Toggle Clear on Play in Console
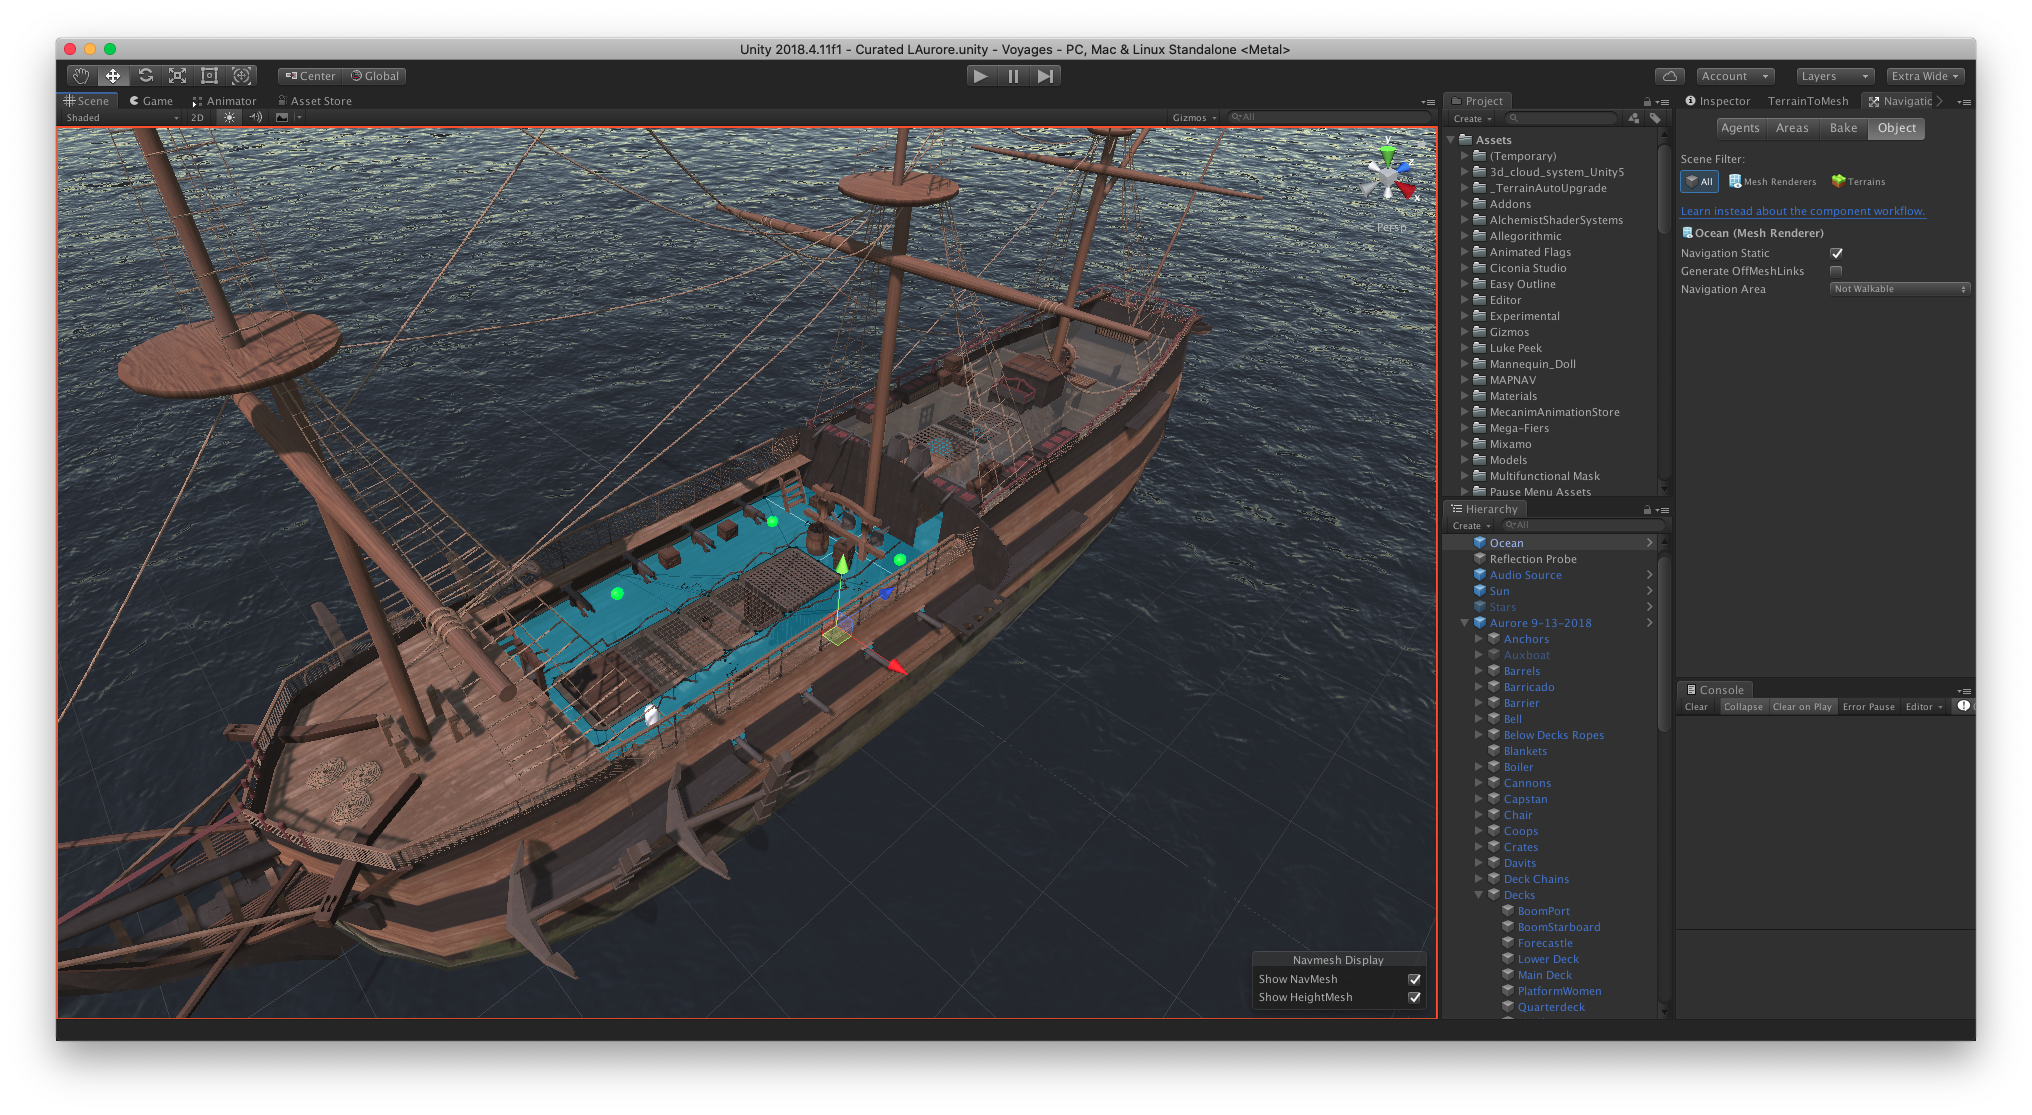This screenshot has height=1115, width=2032. click(x=1802, y=707)
